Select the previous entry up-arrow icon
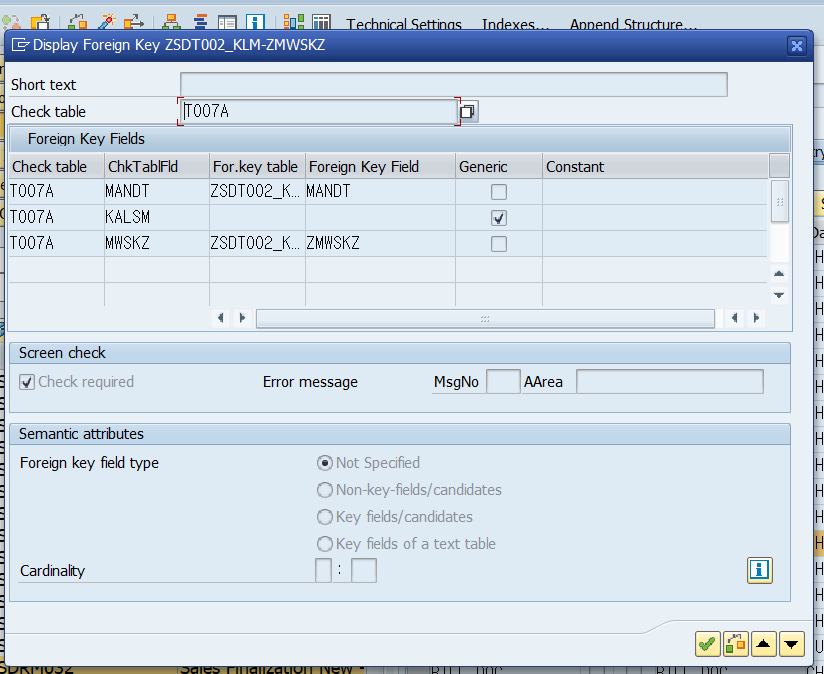The width and height of the screenshot is (824, 674). pos(763,644)
